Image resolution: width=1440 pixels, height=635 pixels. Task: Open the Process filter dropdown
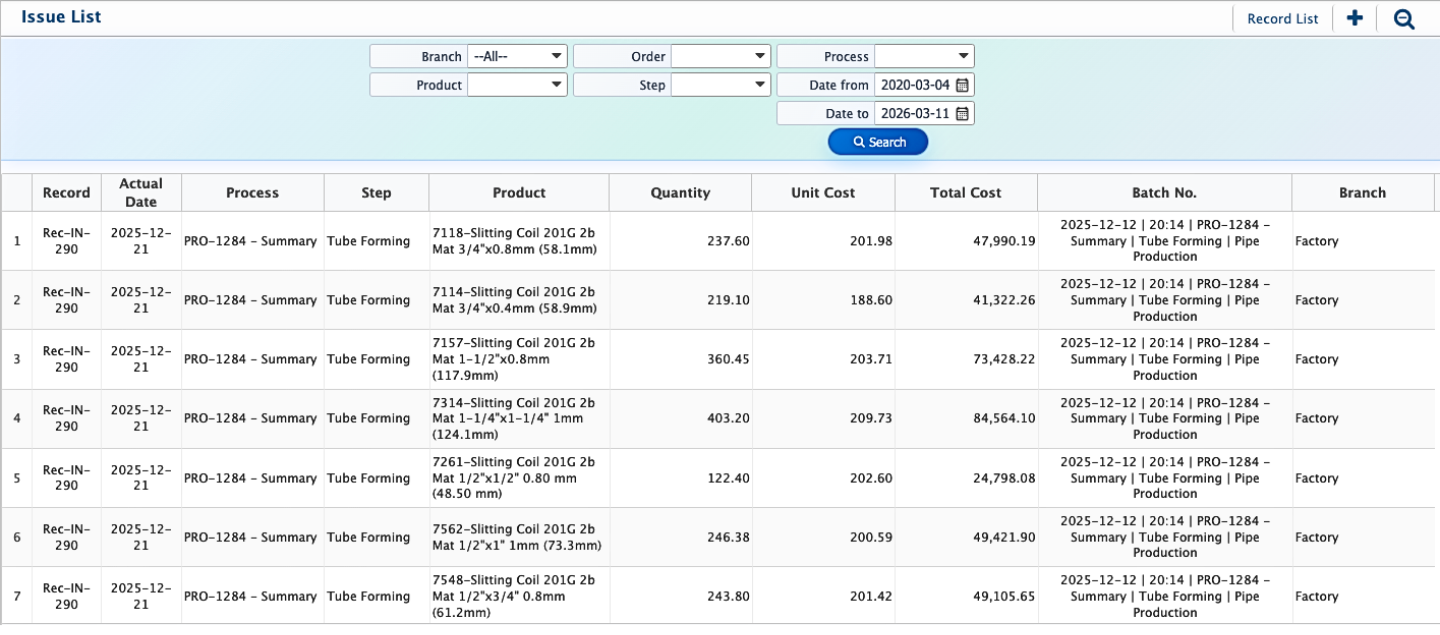click(924, 56)
